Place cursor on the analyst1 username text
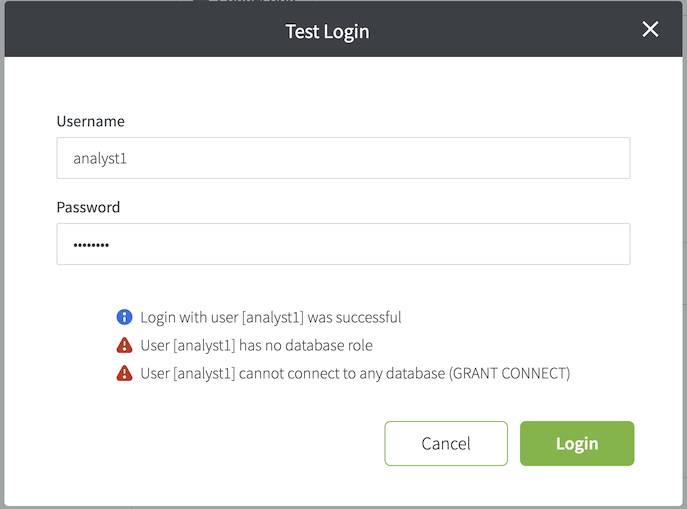Image resolution: width=687 pixels, height=509 pixels. click(100, 158)
